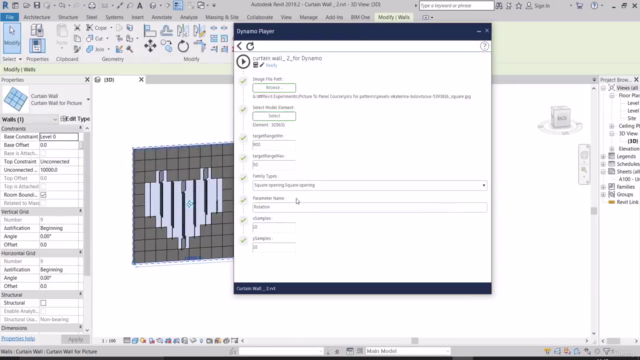Switch to the Annotate ribbon tab
Viewport: 640px width, 360px height.
coord(162,17)
